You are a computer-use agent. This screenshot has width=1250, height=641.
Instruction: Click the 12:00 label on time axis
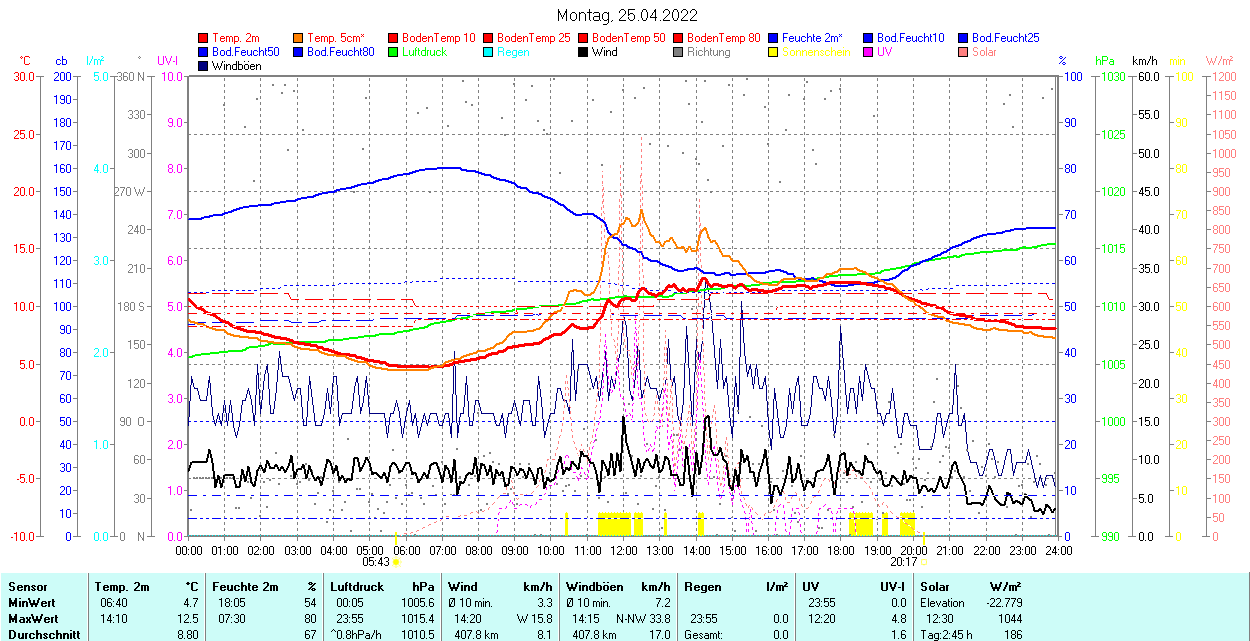pyautogui.click(x=624, y=550)
